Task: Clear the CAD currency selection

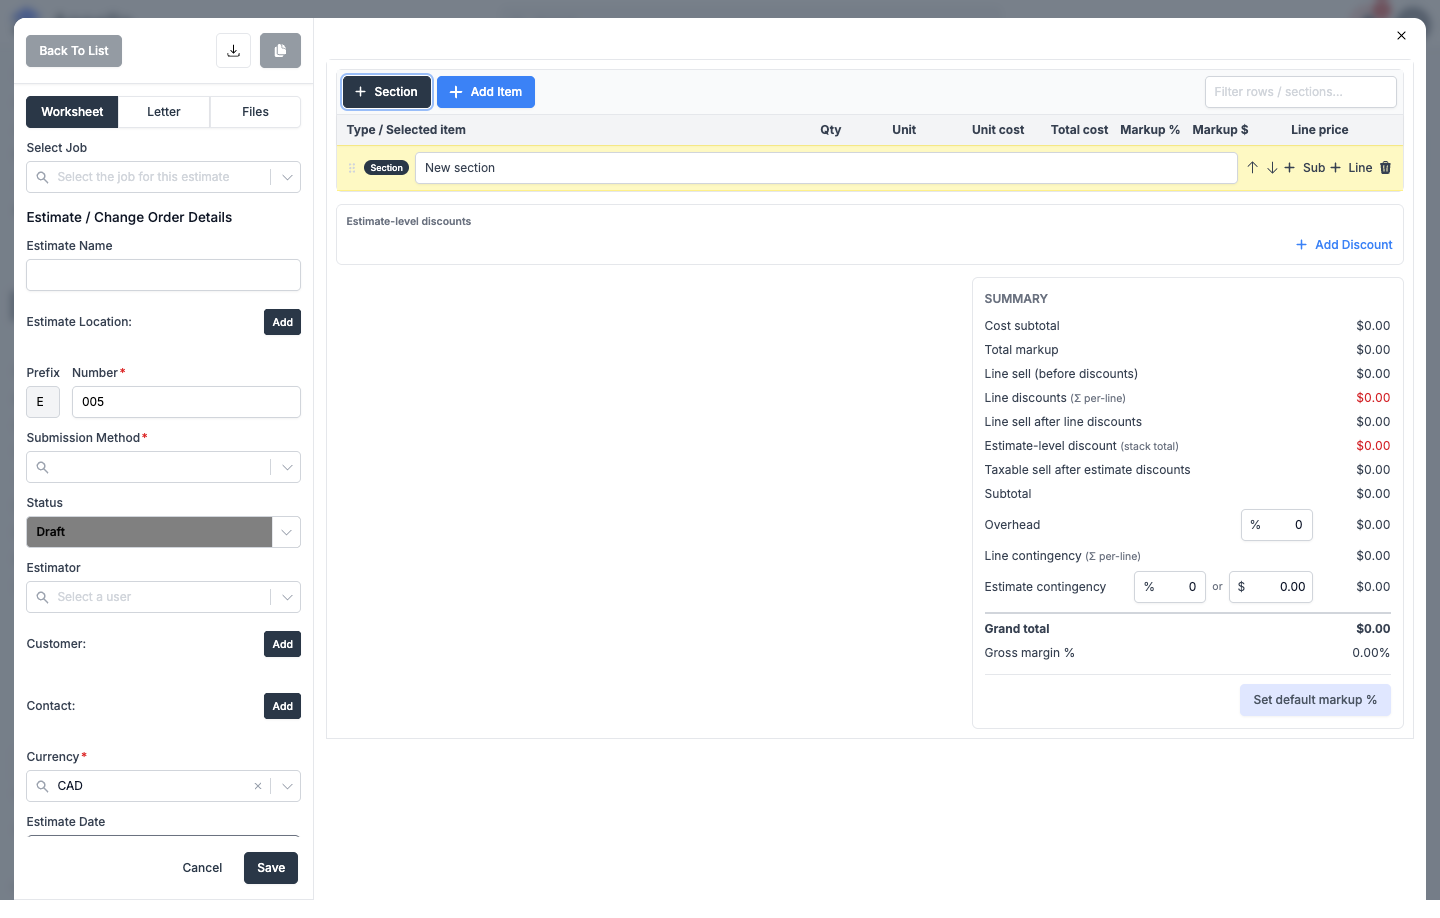Action: tap(258, 786)
